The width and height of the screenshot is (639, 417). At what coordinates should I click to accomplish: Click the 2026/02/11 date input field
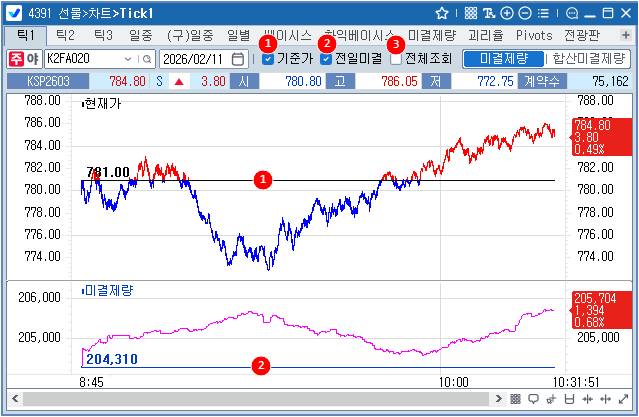(194, 58)
